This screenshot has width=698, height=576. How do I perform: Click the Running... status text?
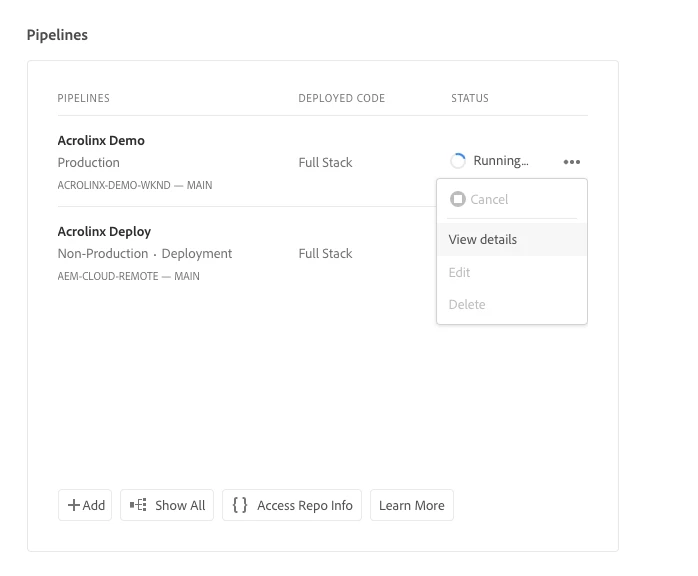coord(501,161)
